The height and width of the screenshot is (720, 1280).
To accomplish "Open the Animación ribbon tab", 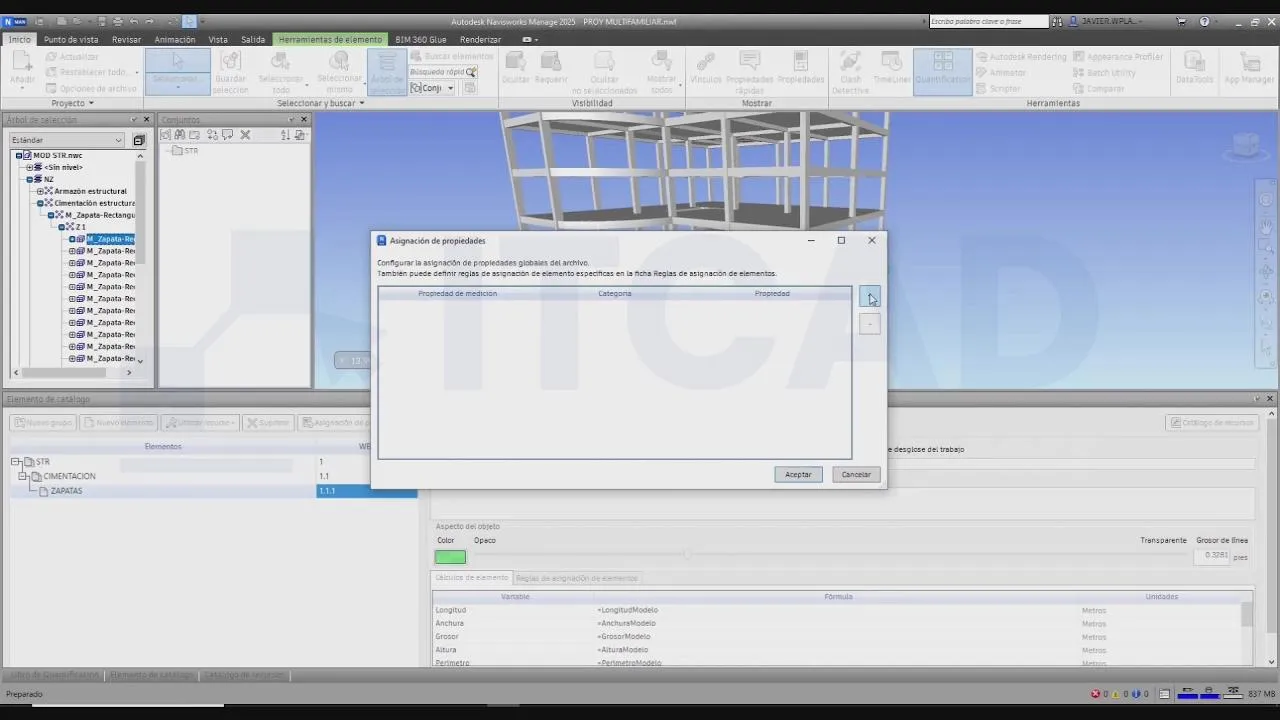I will [175, 40].
